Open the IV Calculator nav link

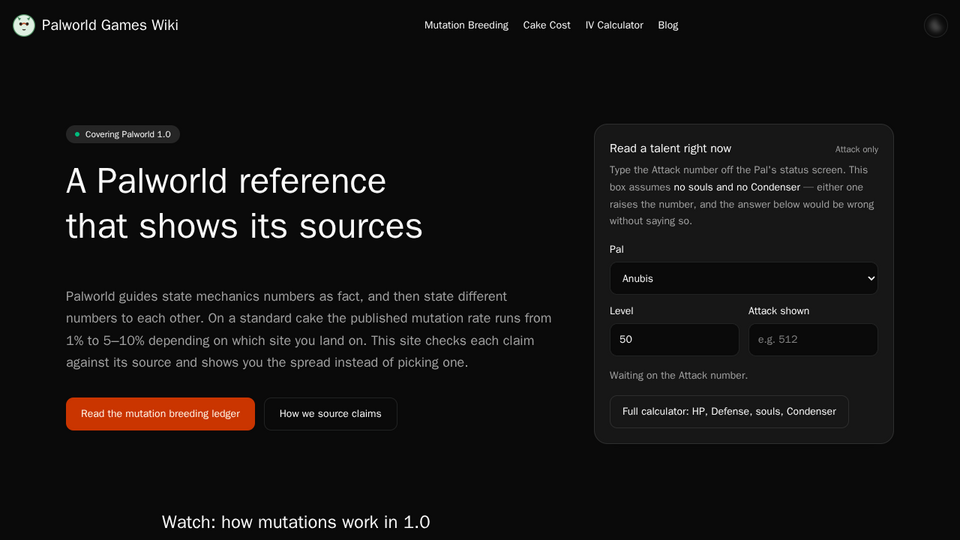coord(614,25)
